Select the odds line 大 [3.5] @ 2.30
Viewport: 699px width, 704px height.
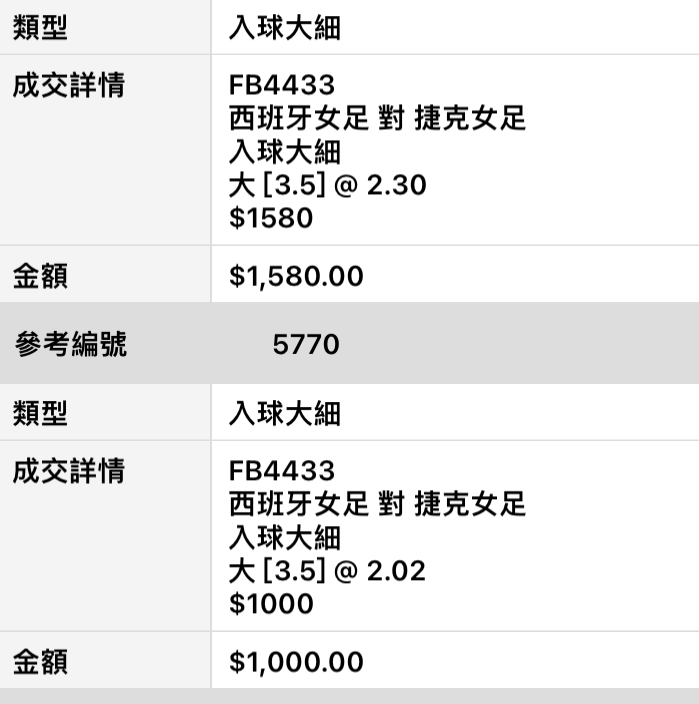(x=327, y=185)
